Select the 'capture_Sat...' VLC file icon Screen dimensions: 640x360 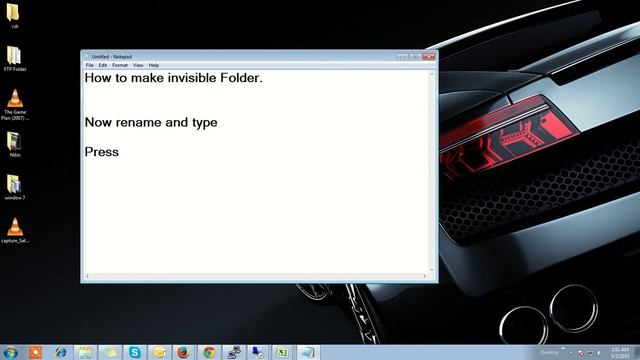coord(15,230)
